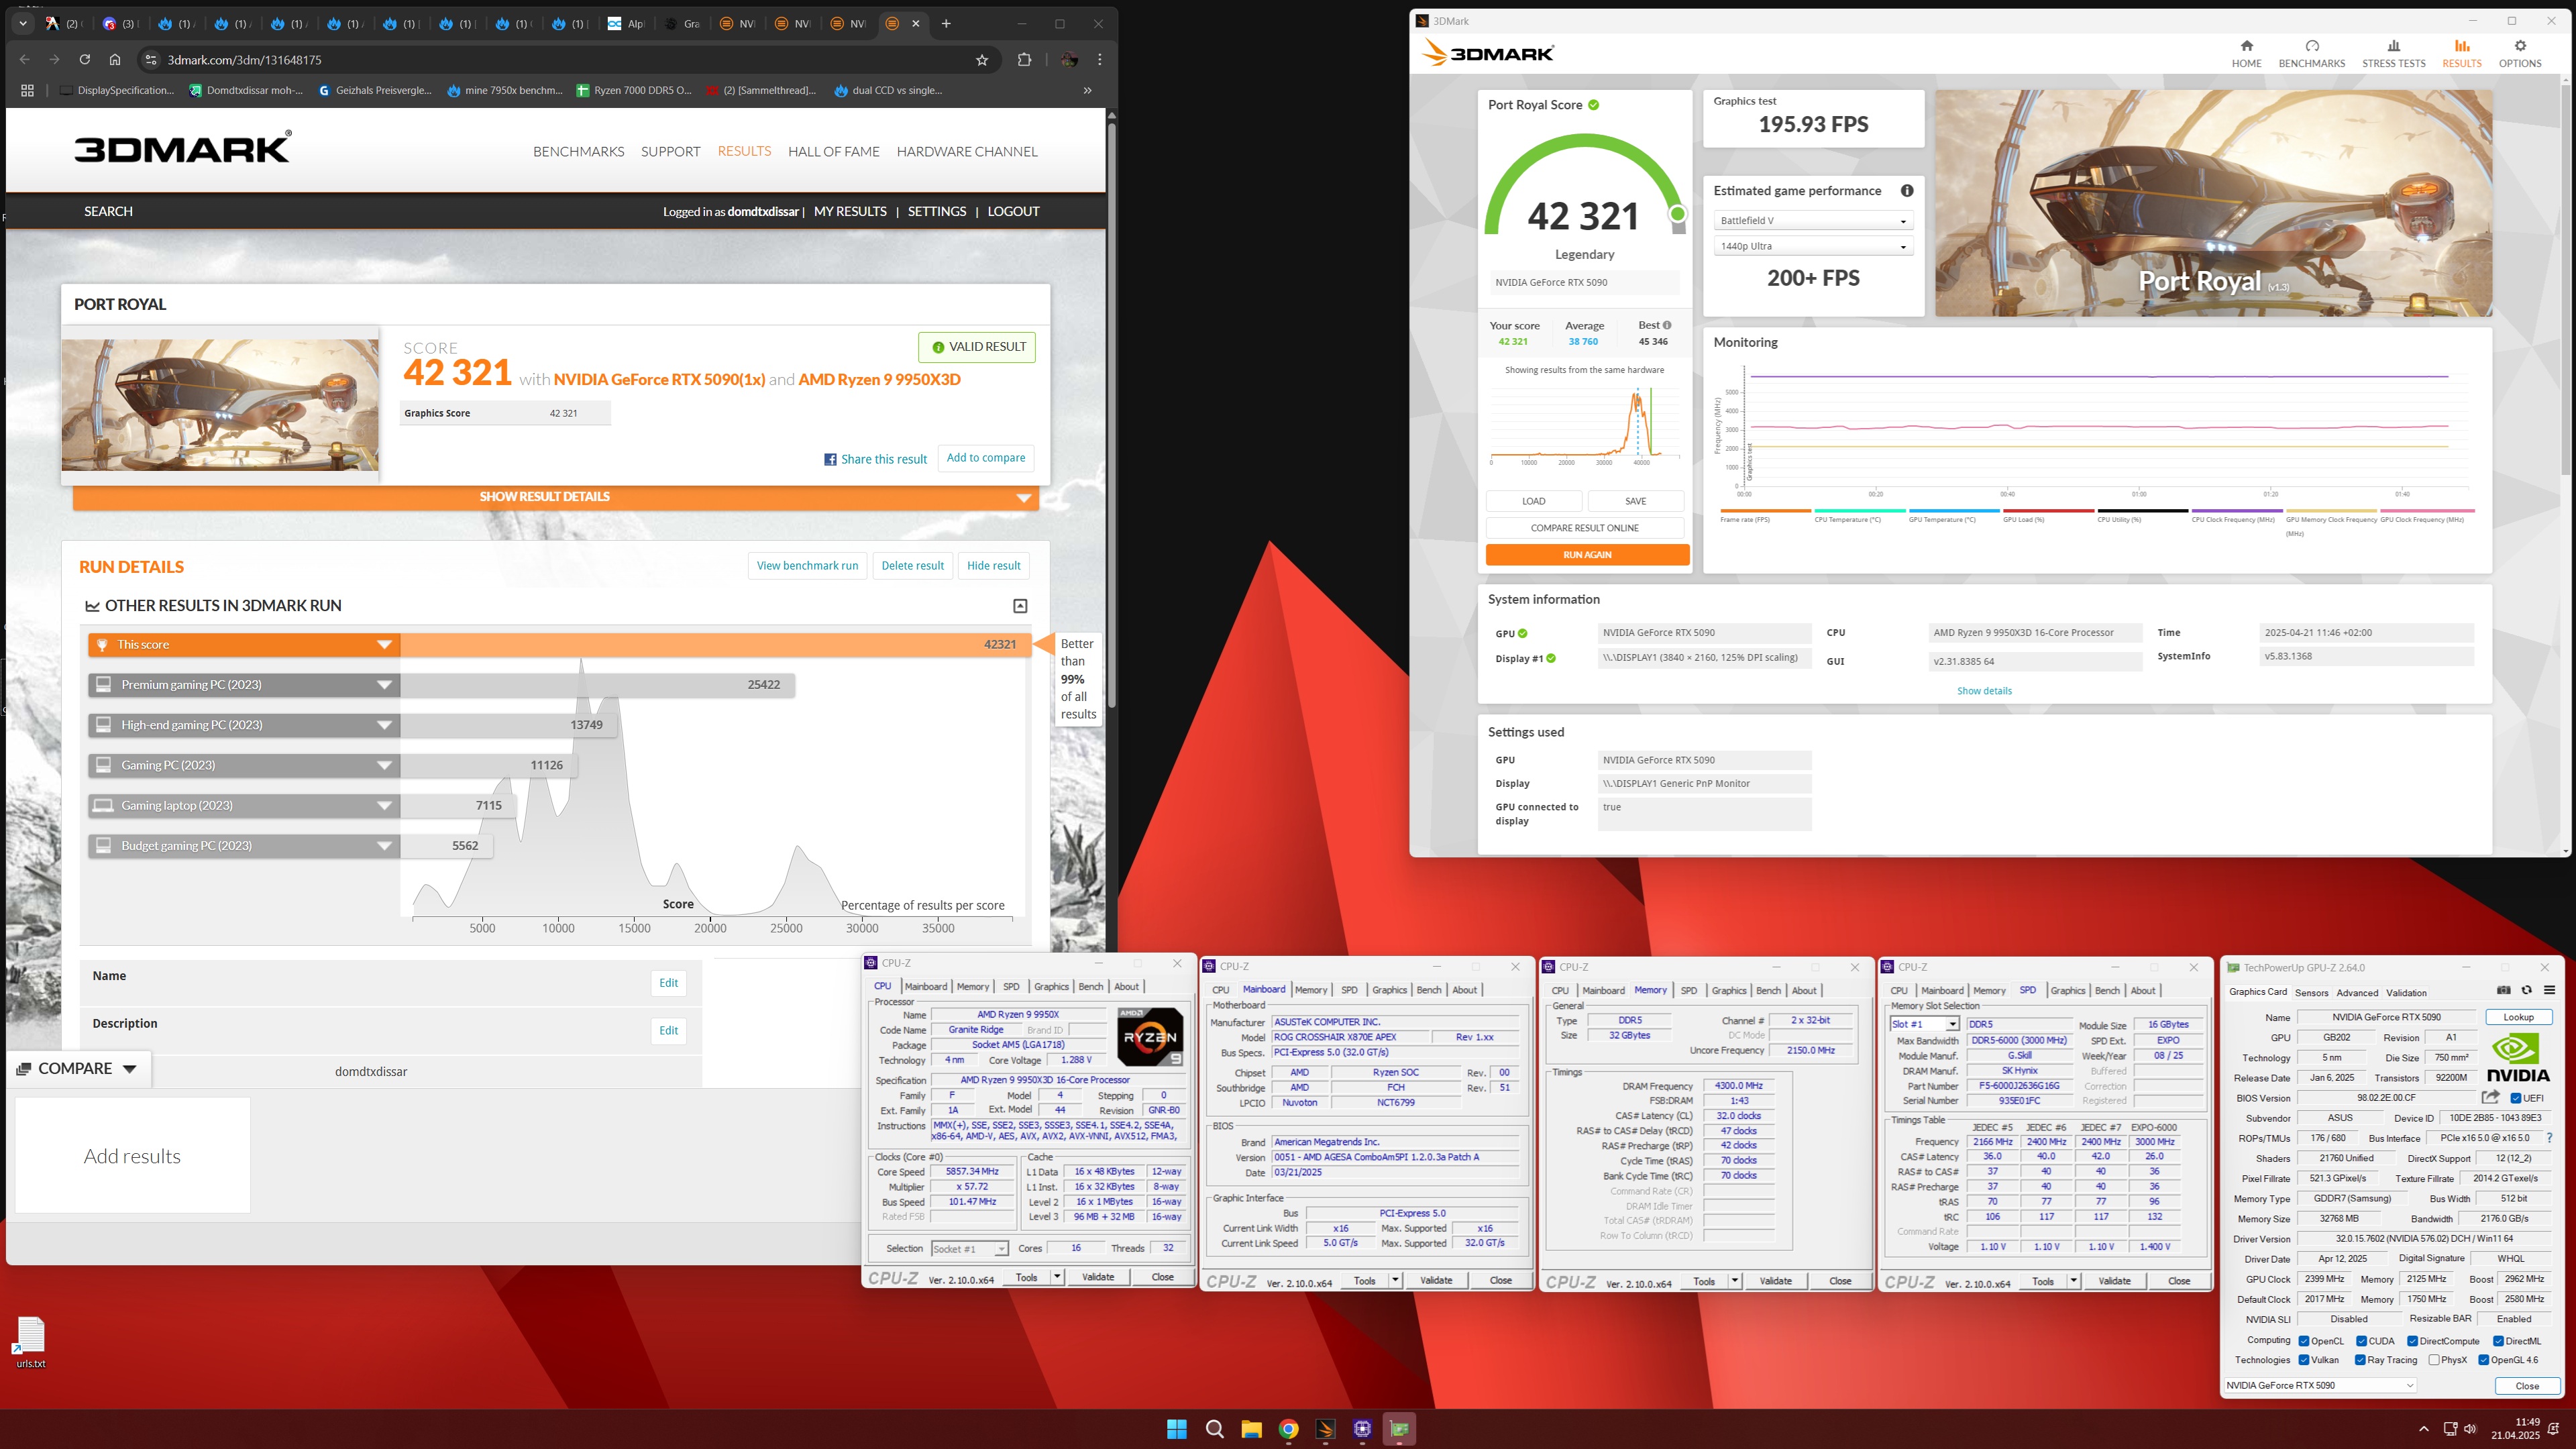Image resolution: width=2576 pixels, height=1449 pixels.
Task: Open 1440p Ultra resolution dropdown
Action: 1813,246
